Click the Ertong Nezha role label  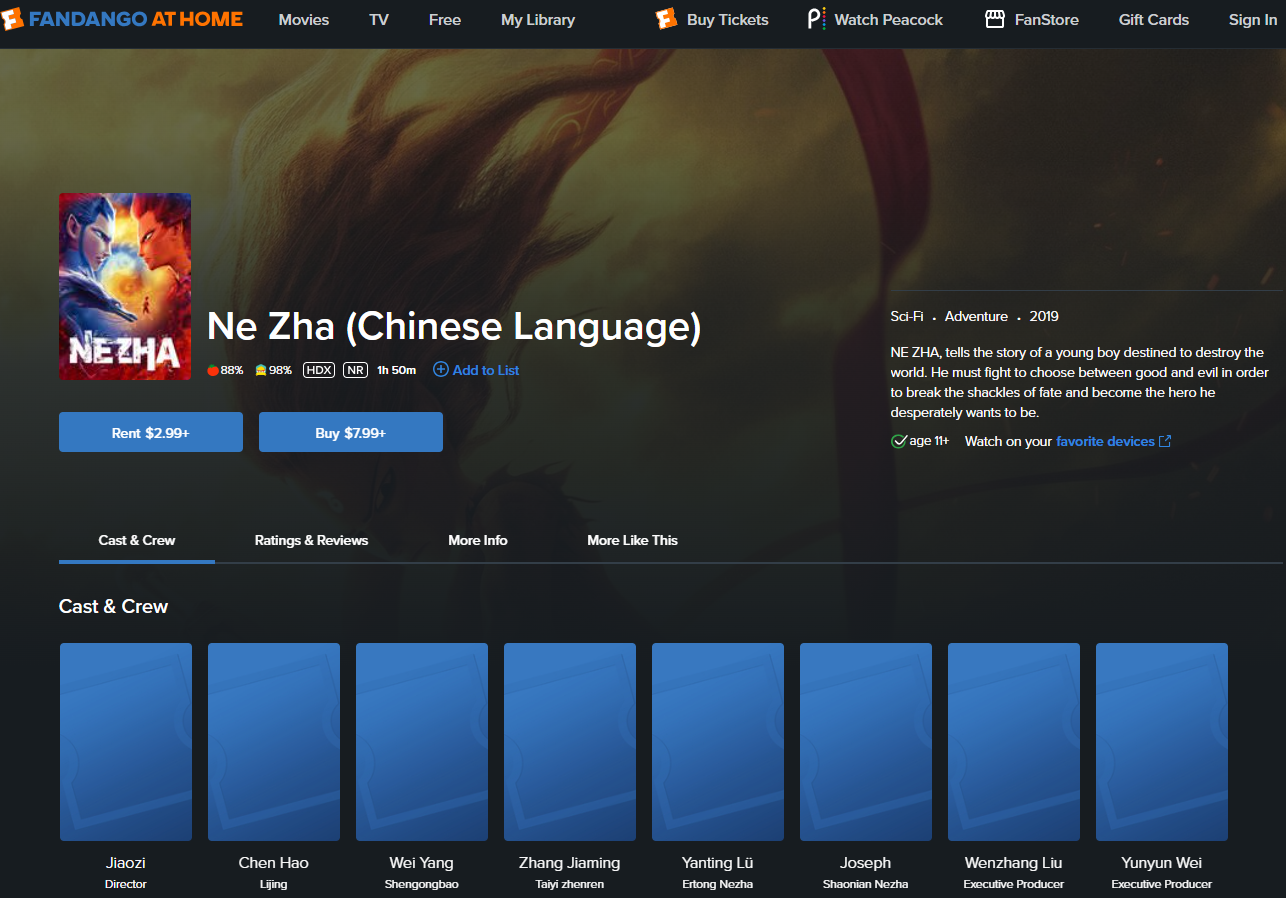pyautogui.click(x=718, y=884)
